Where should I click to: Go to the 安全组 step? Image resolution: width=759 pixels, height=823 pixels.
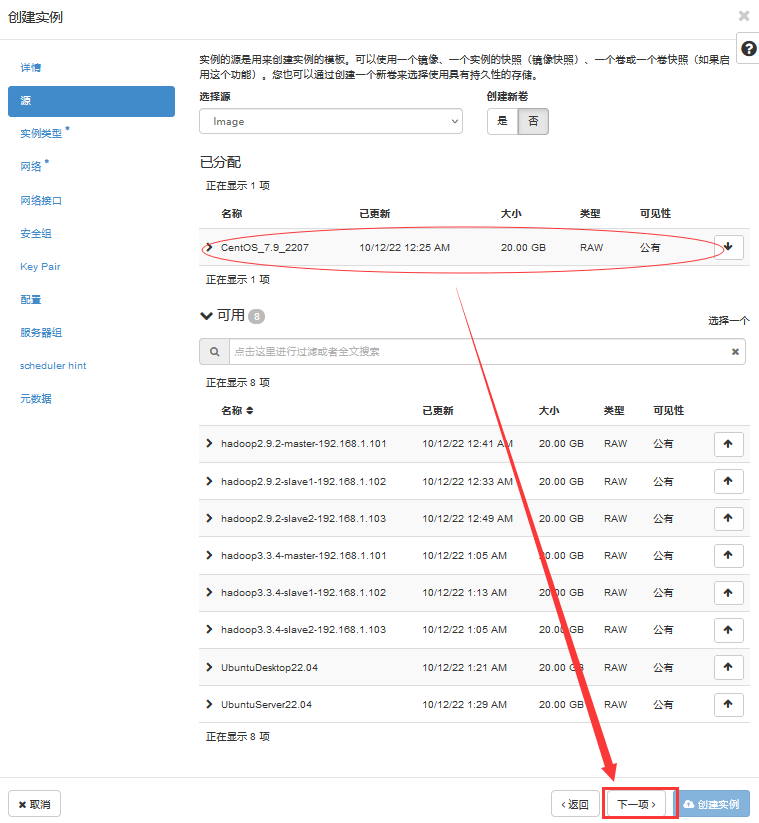(36, 234)
